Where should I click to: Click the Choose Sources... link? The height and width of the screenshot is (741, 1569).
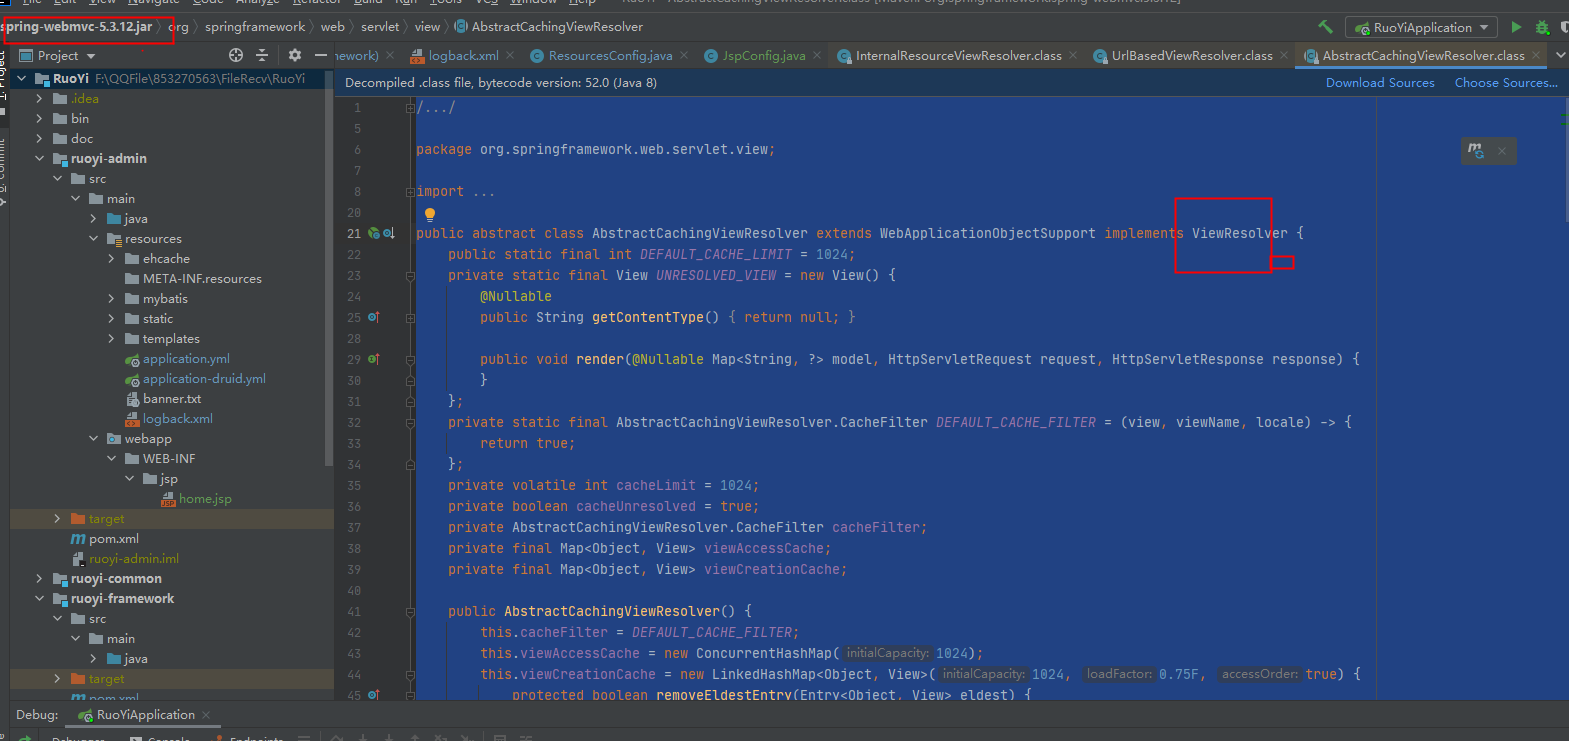point(1506,83)
